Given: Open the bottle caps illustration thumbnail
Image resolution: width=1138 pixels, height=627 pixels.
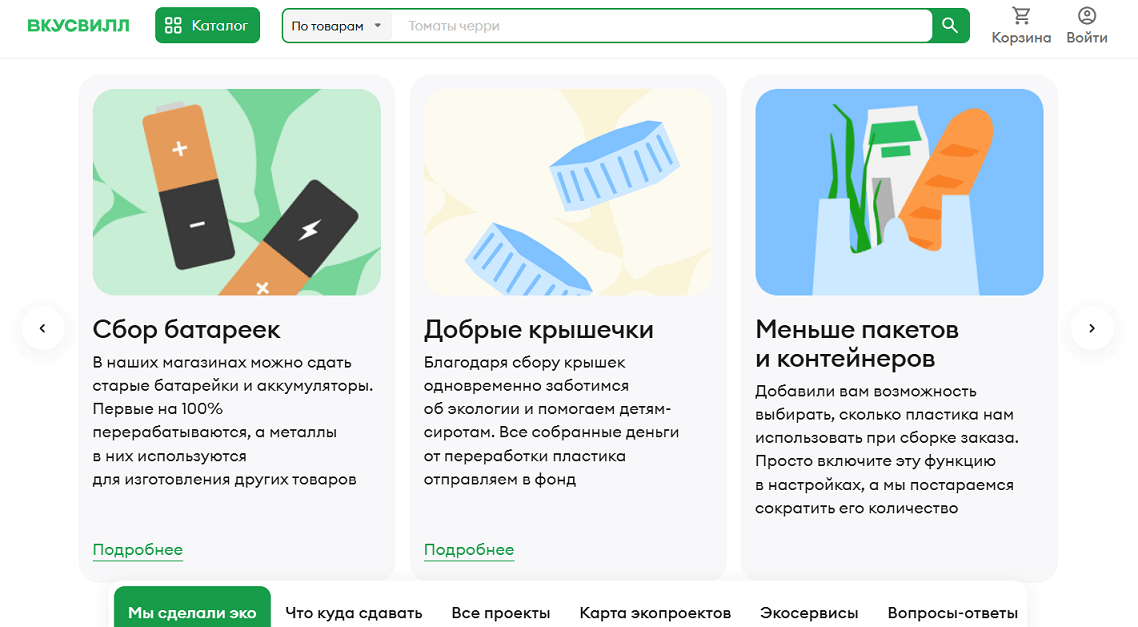Looking at the screenshot, I should click(x=568, y=192).
